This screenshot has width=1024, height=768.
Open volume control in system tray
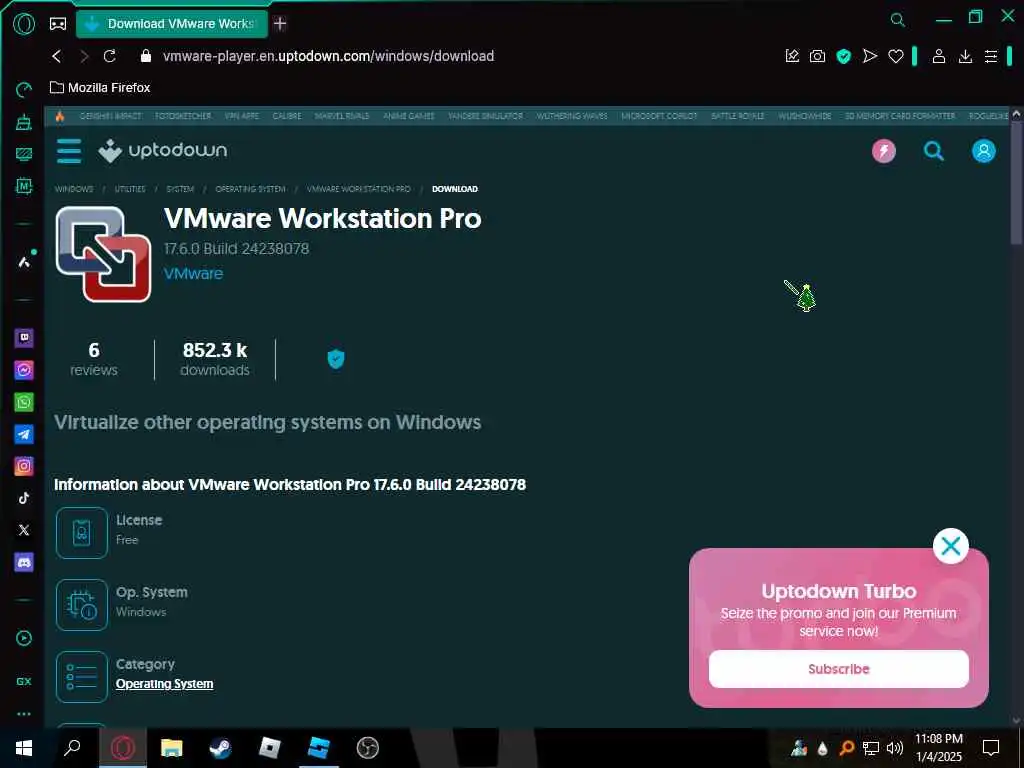point(895,748)
